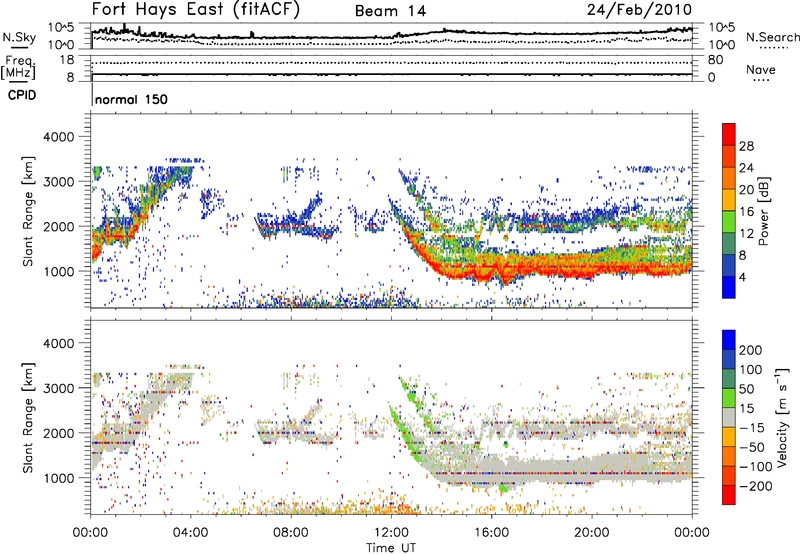
Task: Click the "Velocity [m s⁻¹]" colorbar label
Action: tap(781, 417)
